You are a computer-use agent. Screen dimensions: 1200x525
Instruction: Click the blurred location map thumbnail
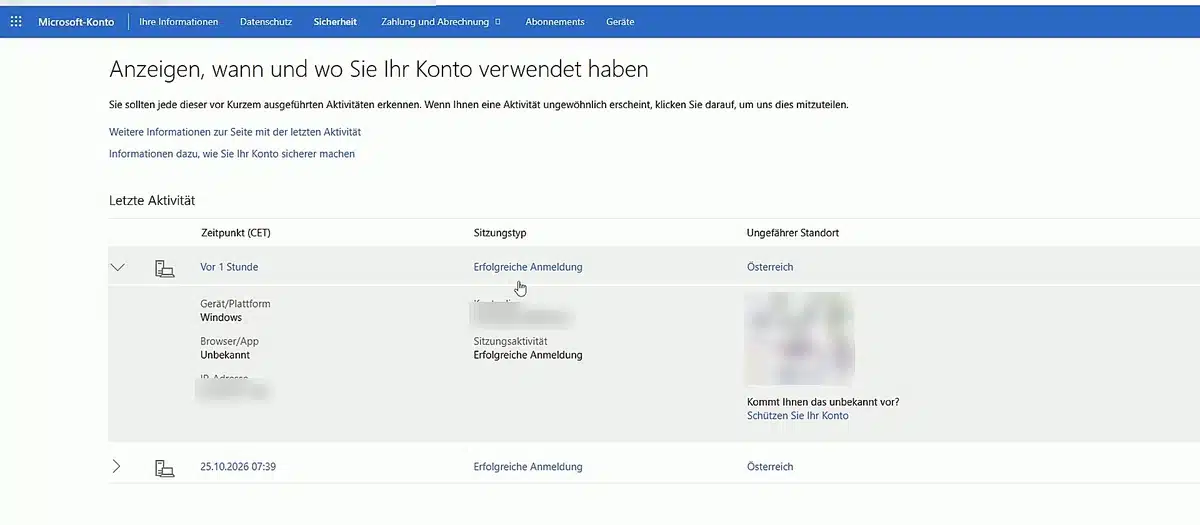coord(800,338)
